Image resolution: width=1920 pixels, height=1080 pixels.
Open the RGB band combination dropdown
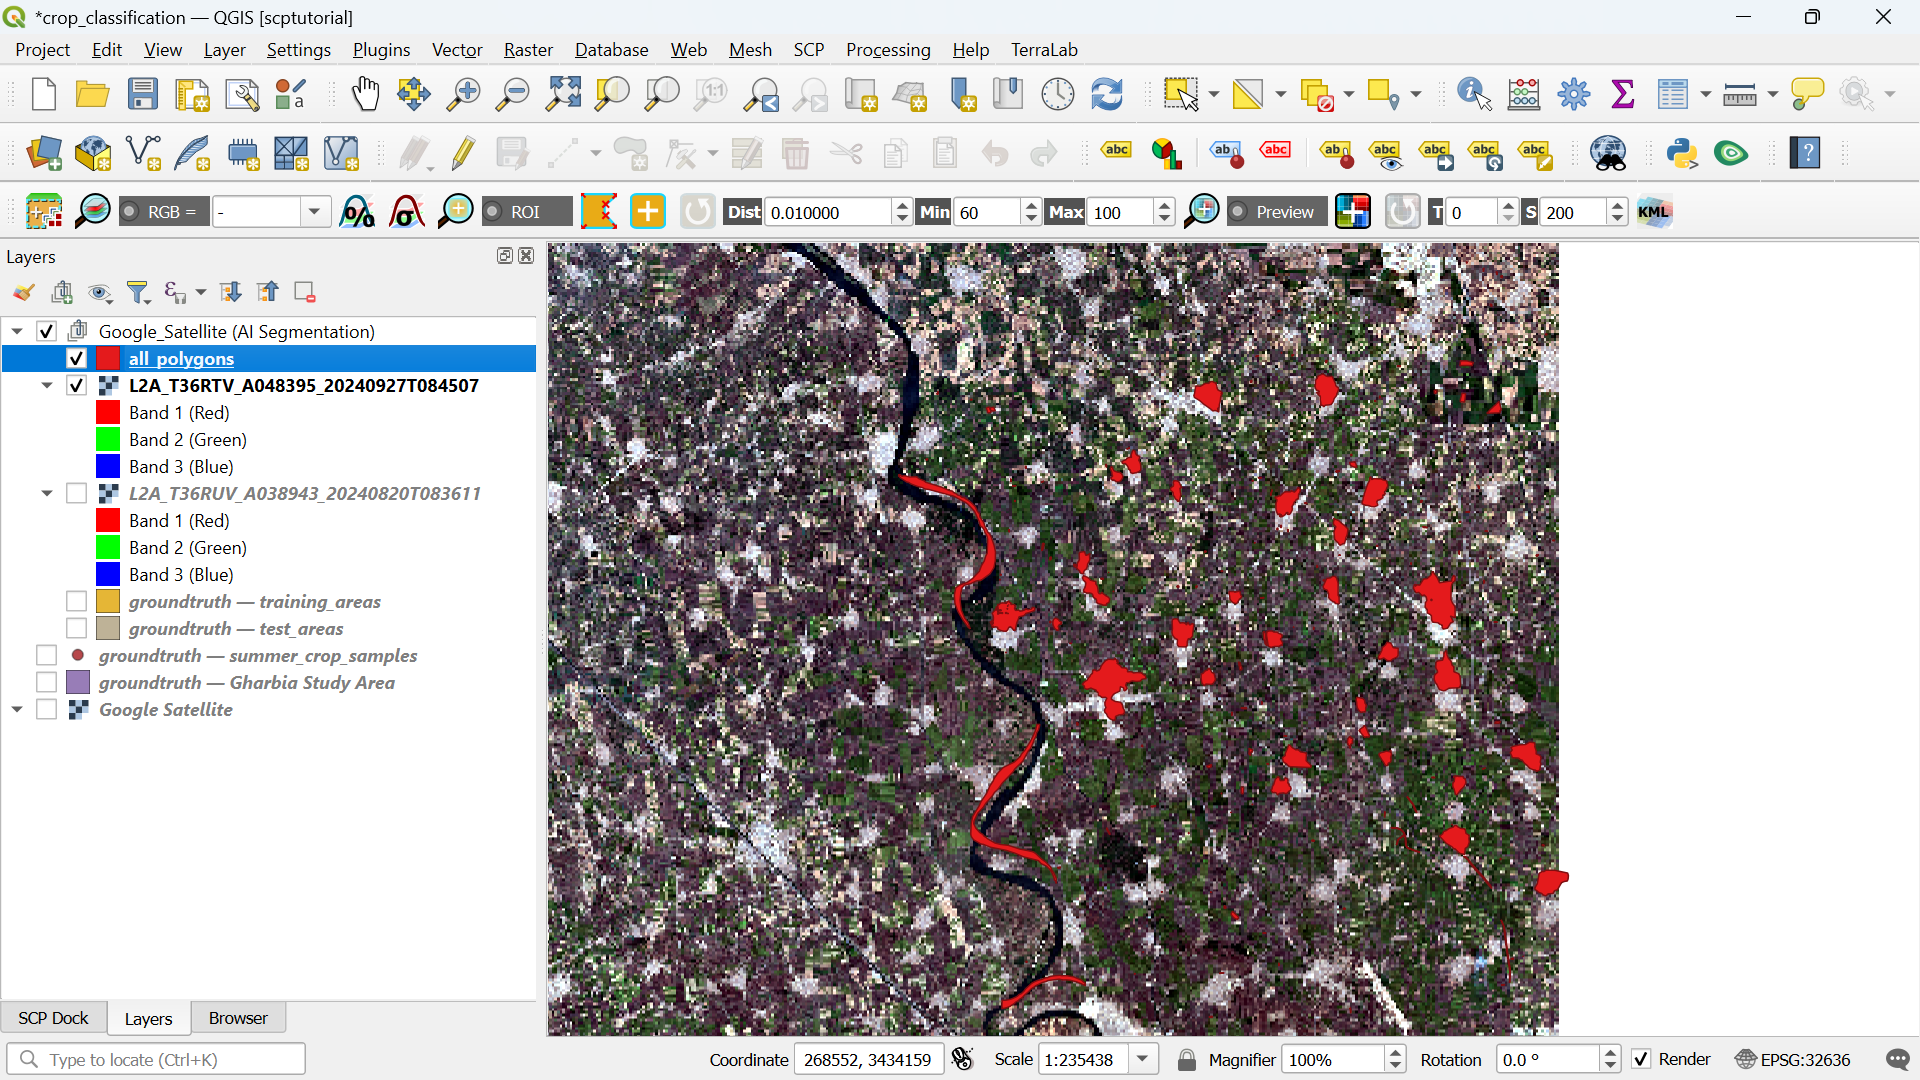point(314,212)
